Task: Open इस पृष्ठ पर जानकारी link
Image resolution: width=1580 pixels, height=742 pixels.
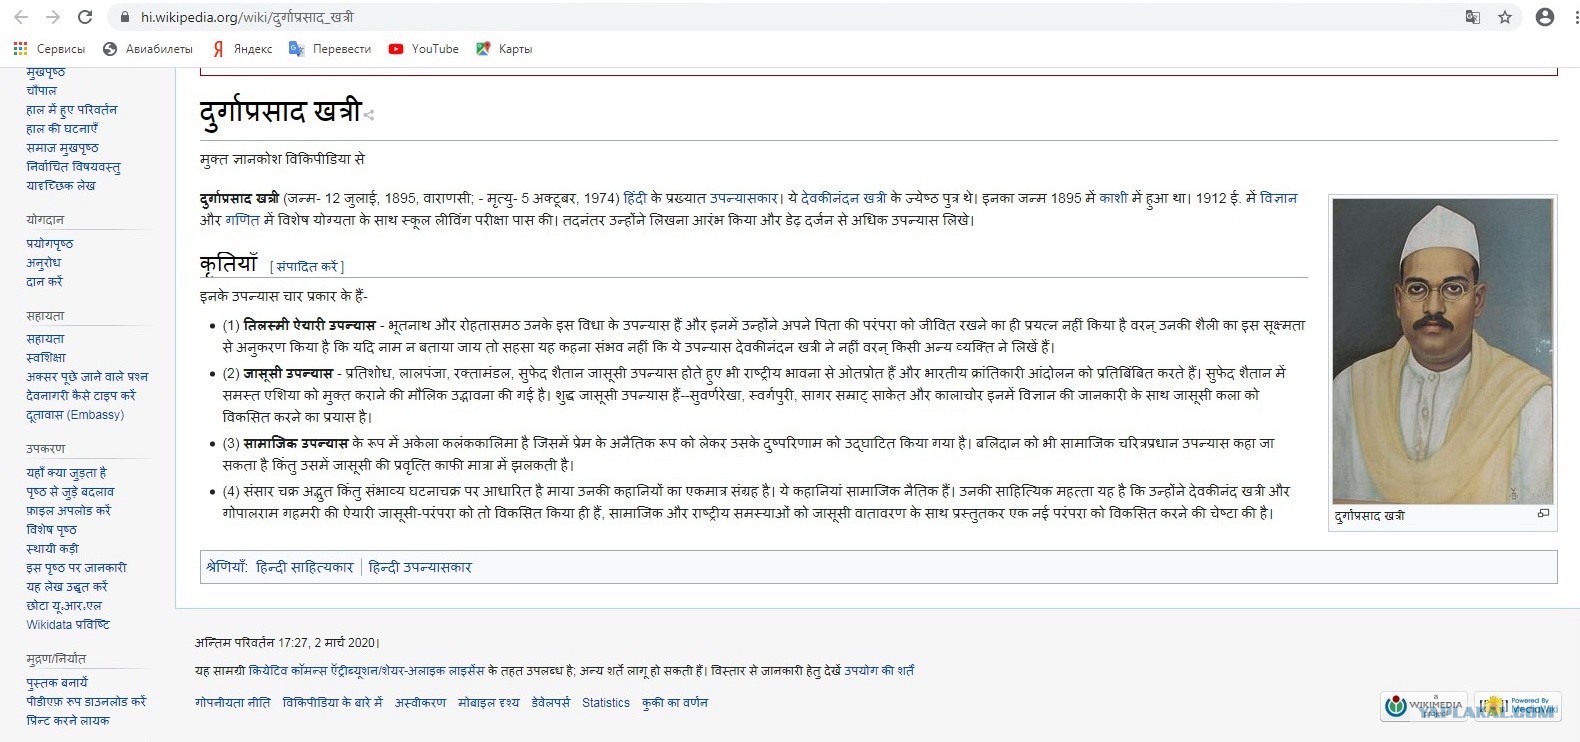Action: click(77, 568)
